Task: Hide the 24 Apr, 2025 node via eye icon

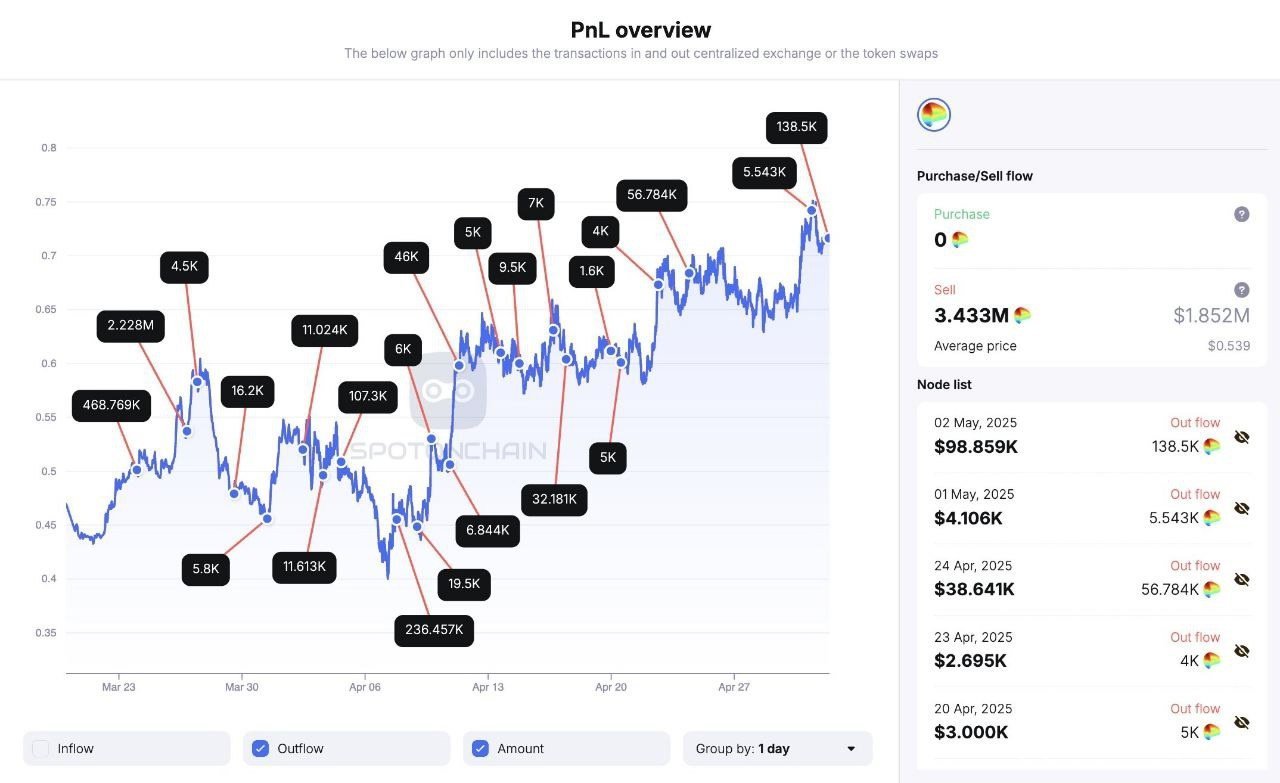Action: click(1242, 580)
